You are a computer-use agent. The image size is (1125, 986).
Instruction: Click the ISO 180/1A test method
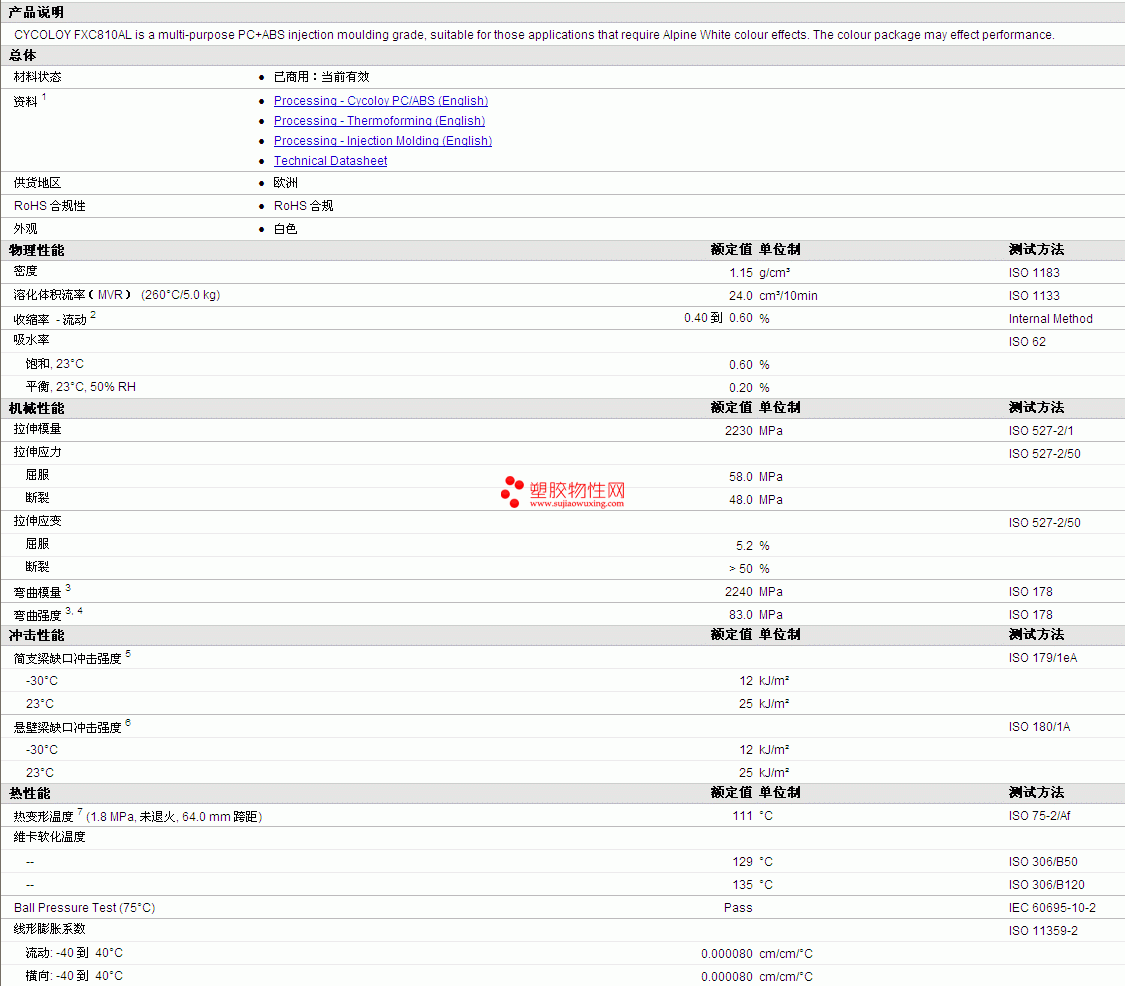coord(1039,726)
